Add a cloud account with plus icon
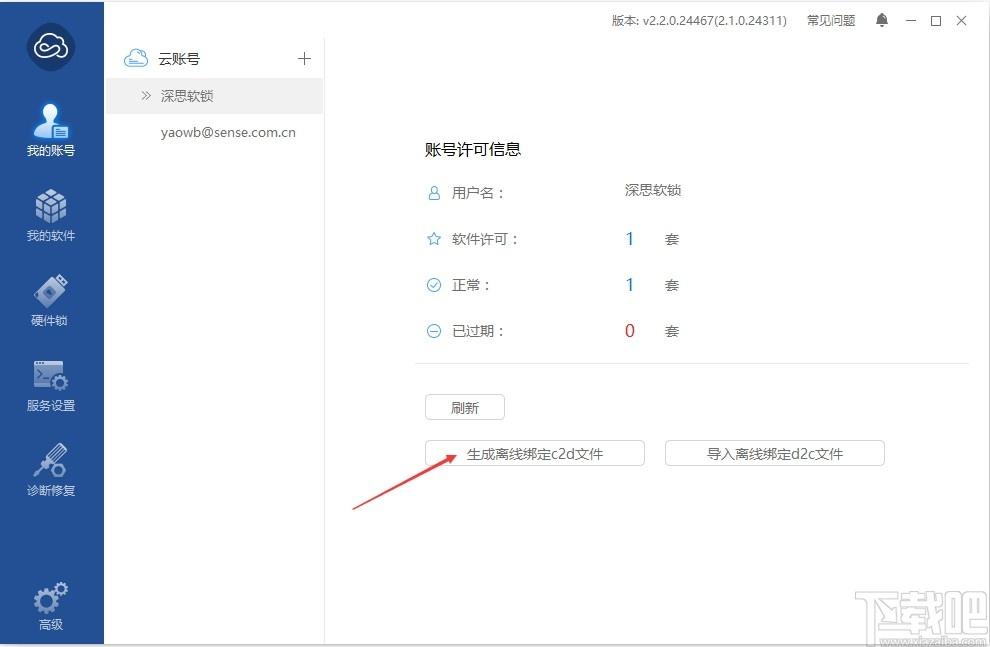This screenshot has height=647, width=990. point(305,59)
